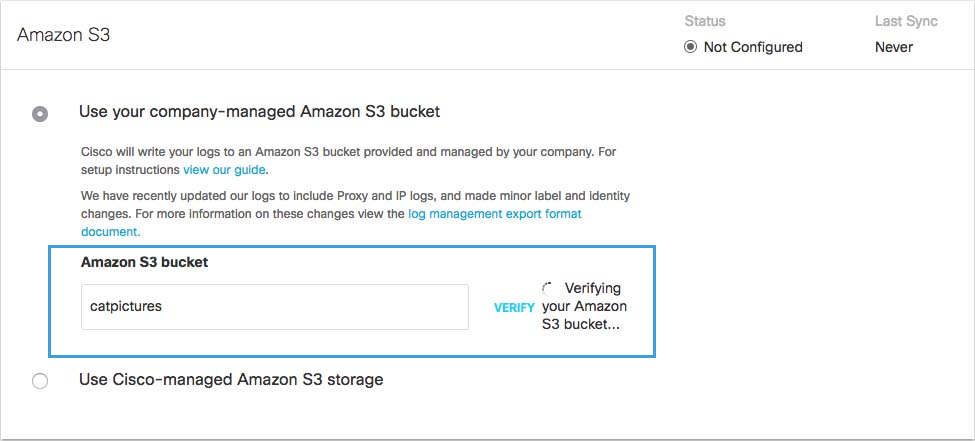Click the Status column header
Viewport: 975px width, 441px height.
pos(705,21)
